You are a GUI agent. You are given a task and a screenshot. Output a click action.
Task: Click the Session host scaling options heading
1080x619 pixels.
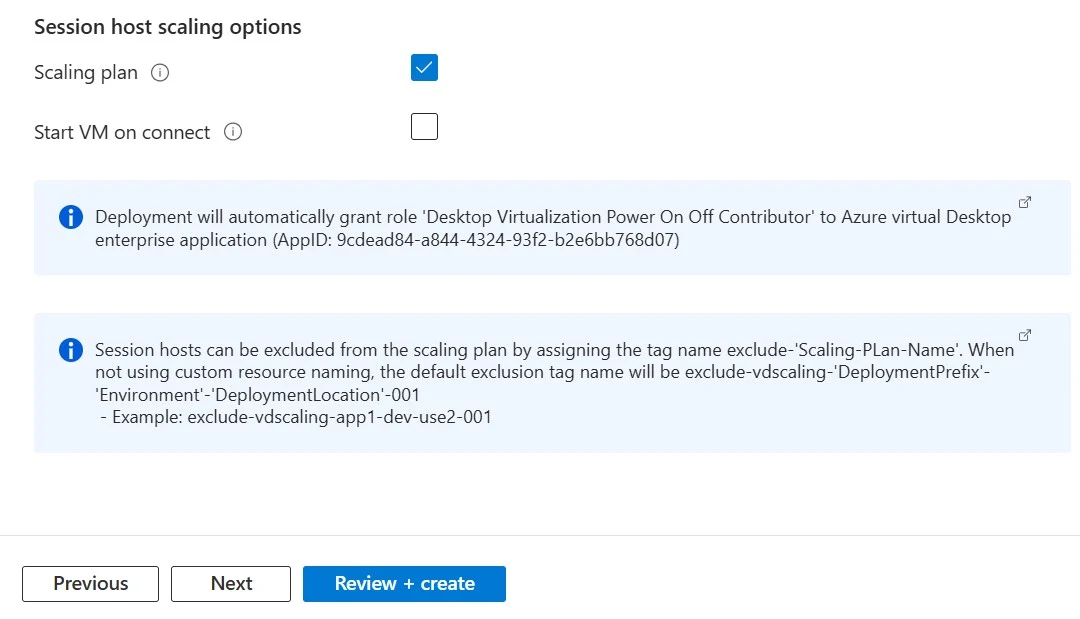pyautogui.click(x=167, y=27)
